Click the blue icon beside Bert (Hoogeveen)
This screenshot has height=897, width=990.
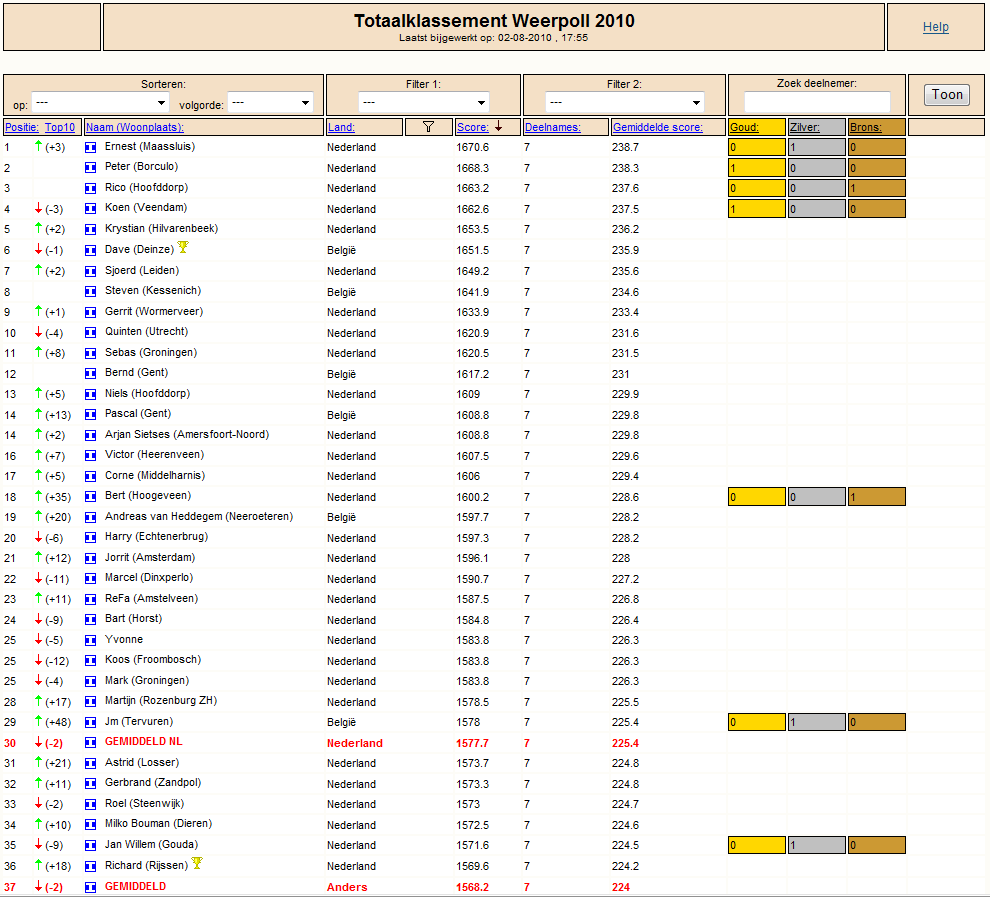90,497
